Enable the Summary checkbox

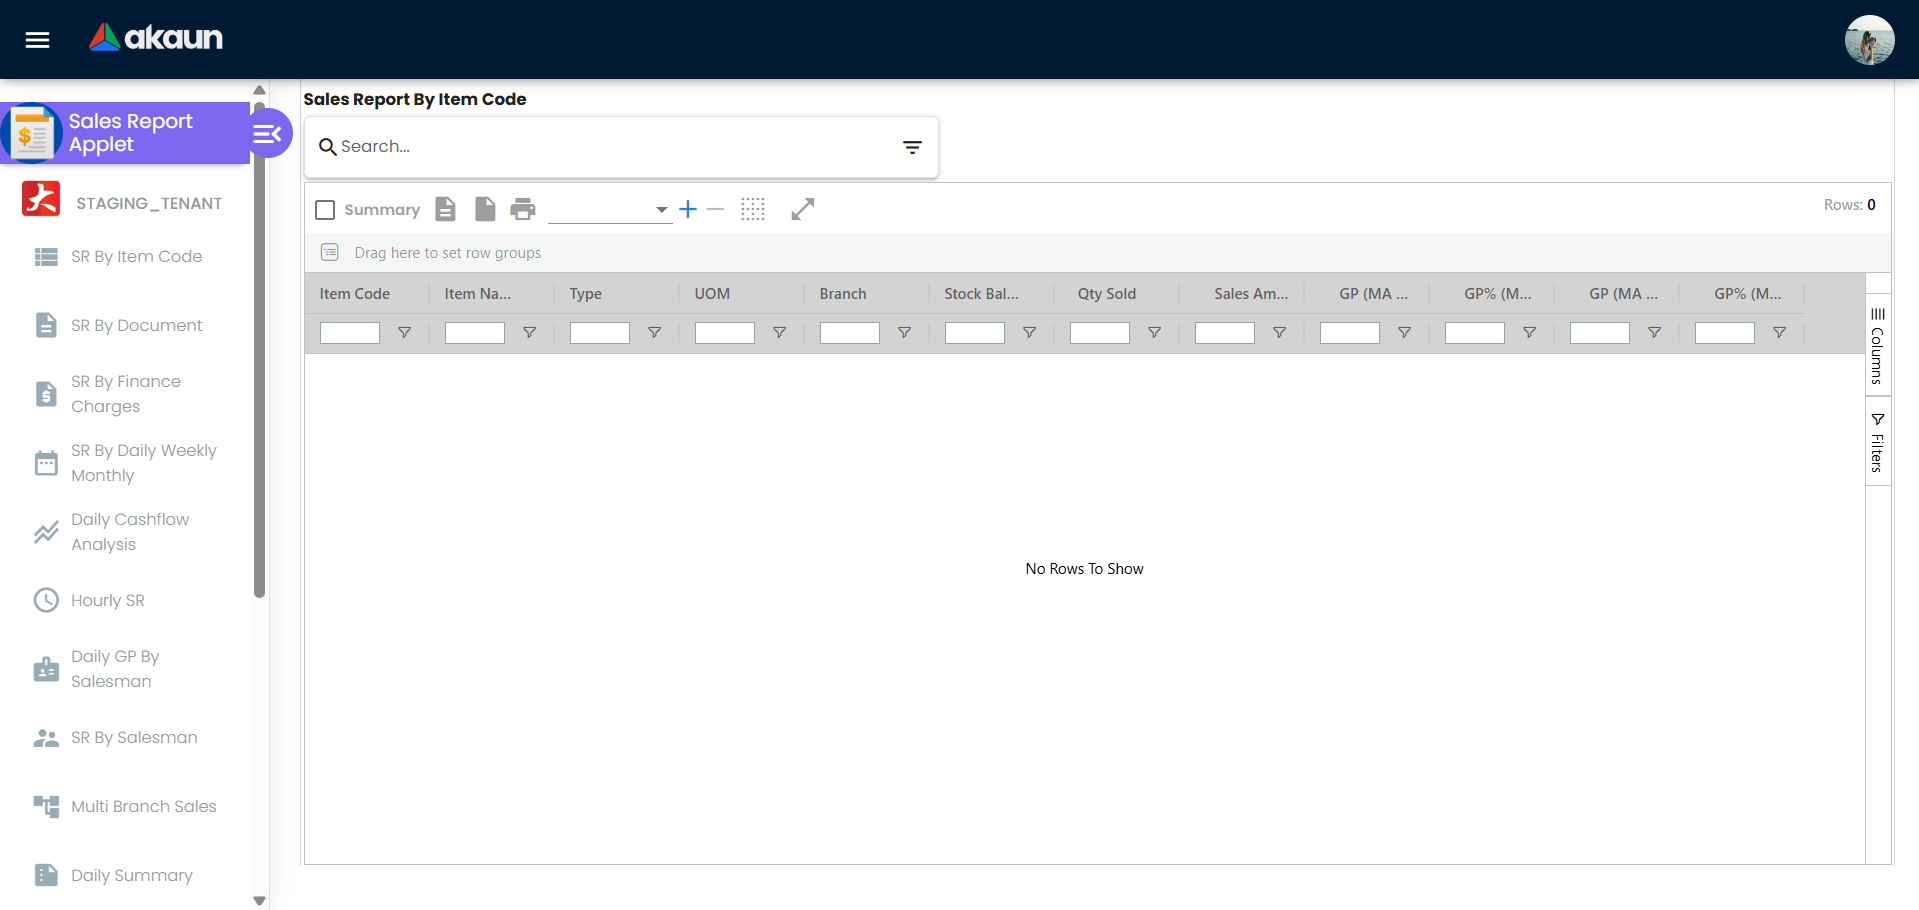[324, 209]
